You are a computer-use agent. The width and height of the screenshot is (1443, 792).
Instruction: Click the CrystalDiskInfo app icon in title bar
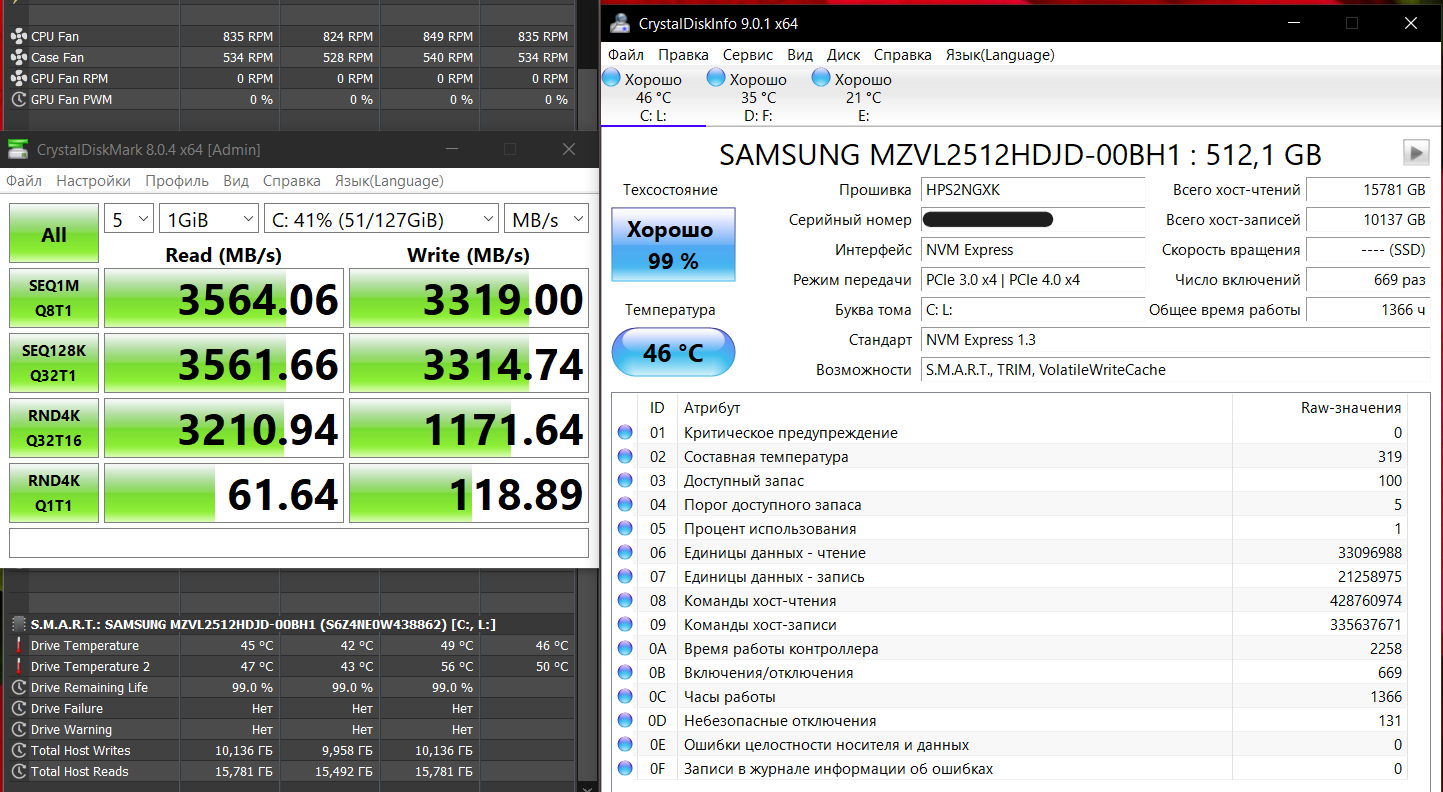pos(620,23)
